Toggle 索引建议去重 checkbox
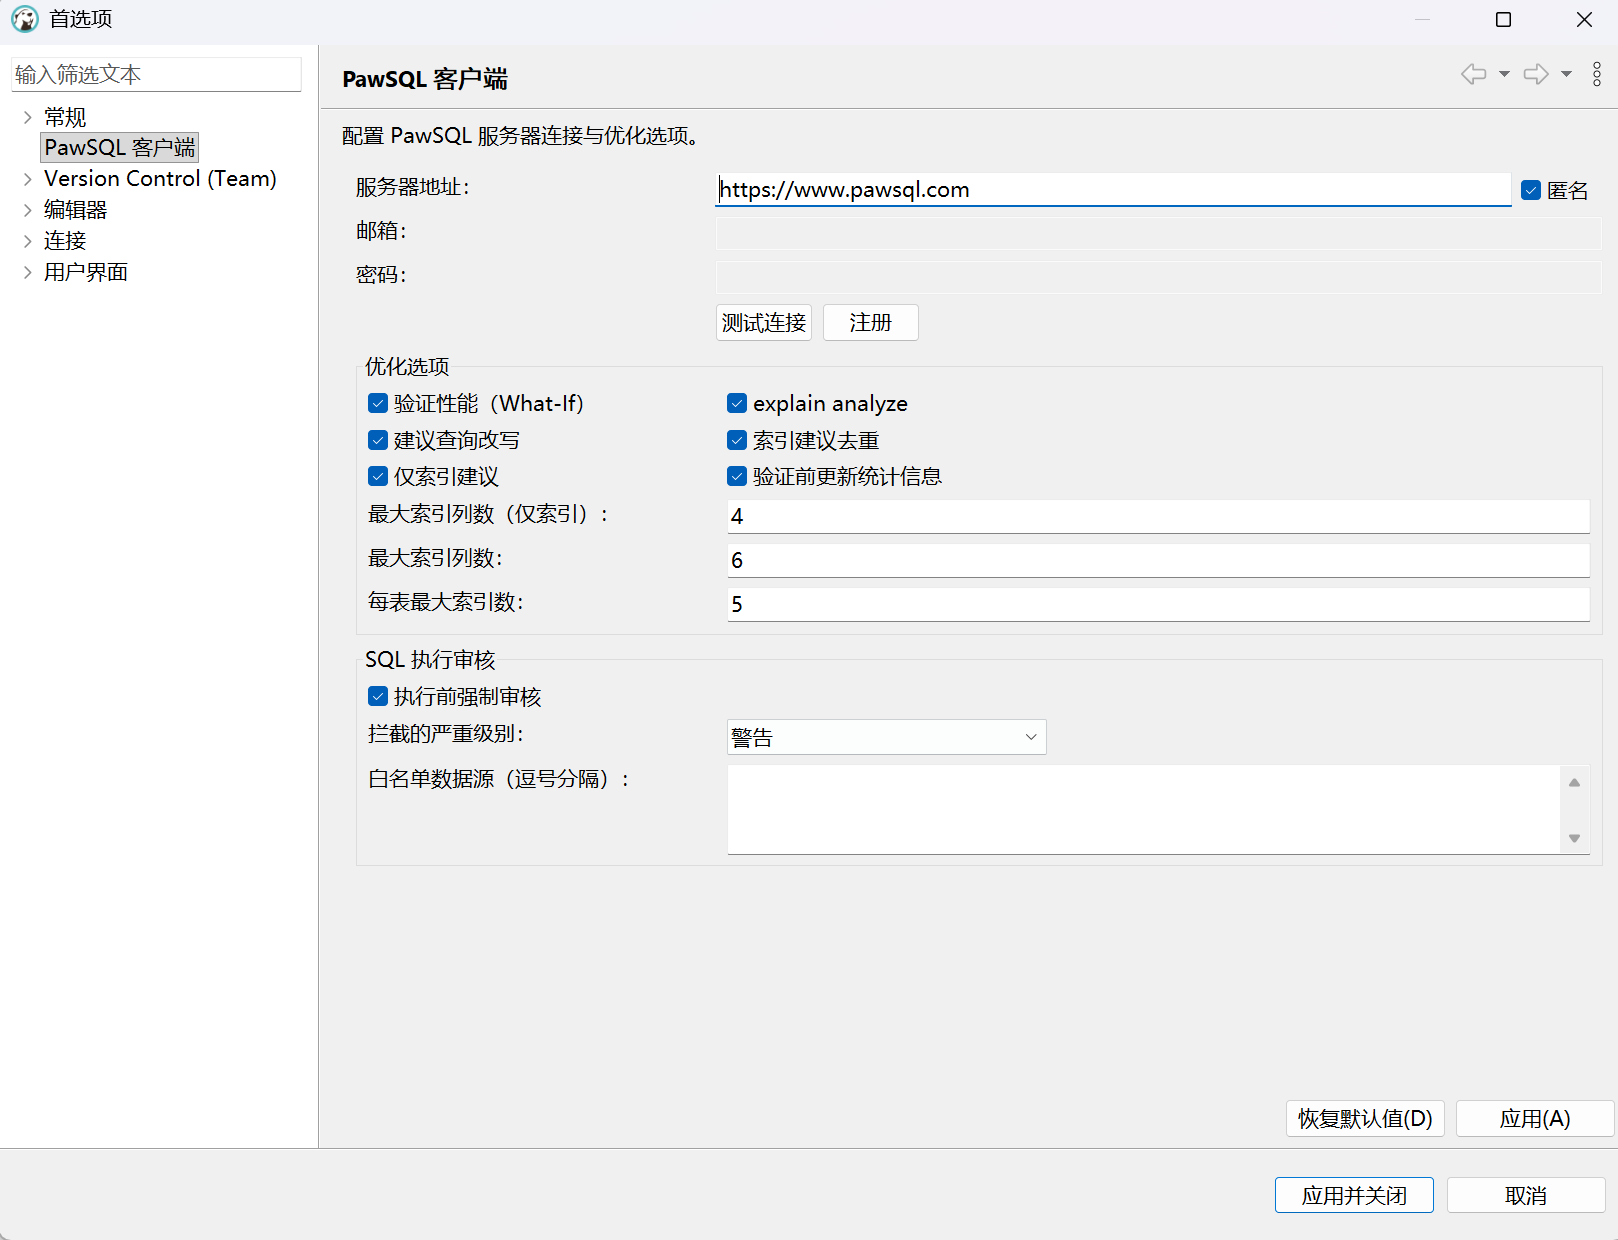The image size is (1618, 1240). click(x=737, y=440)
